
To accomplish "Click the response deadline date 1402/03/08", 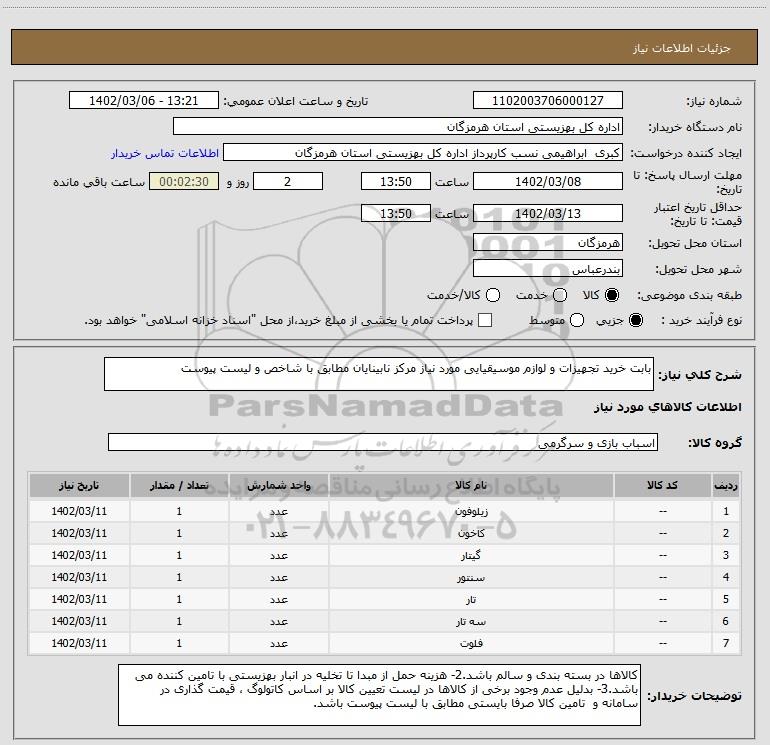I will pyautogui.click(x=548, y=181).
